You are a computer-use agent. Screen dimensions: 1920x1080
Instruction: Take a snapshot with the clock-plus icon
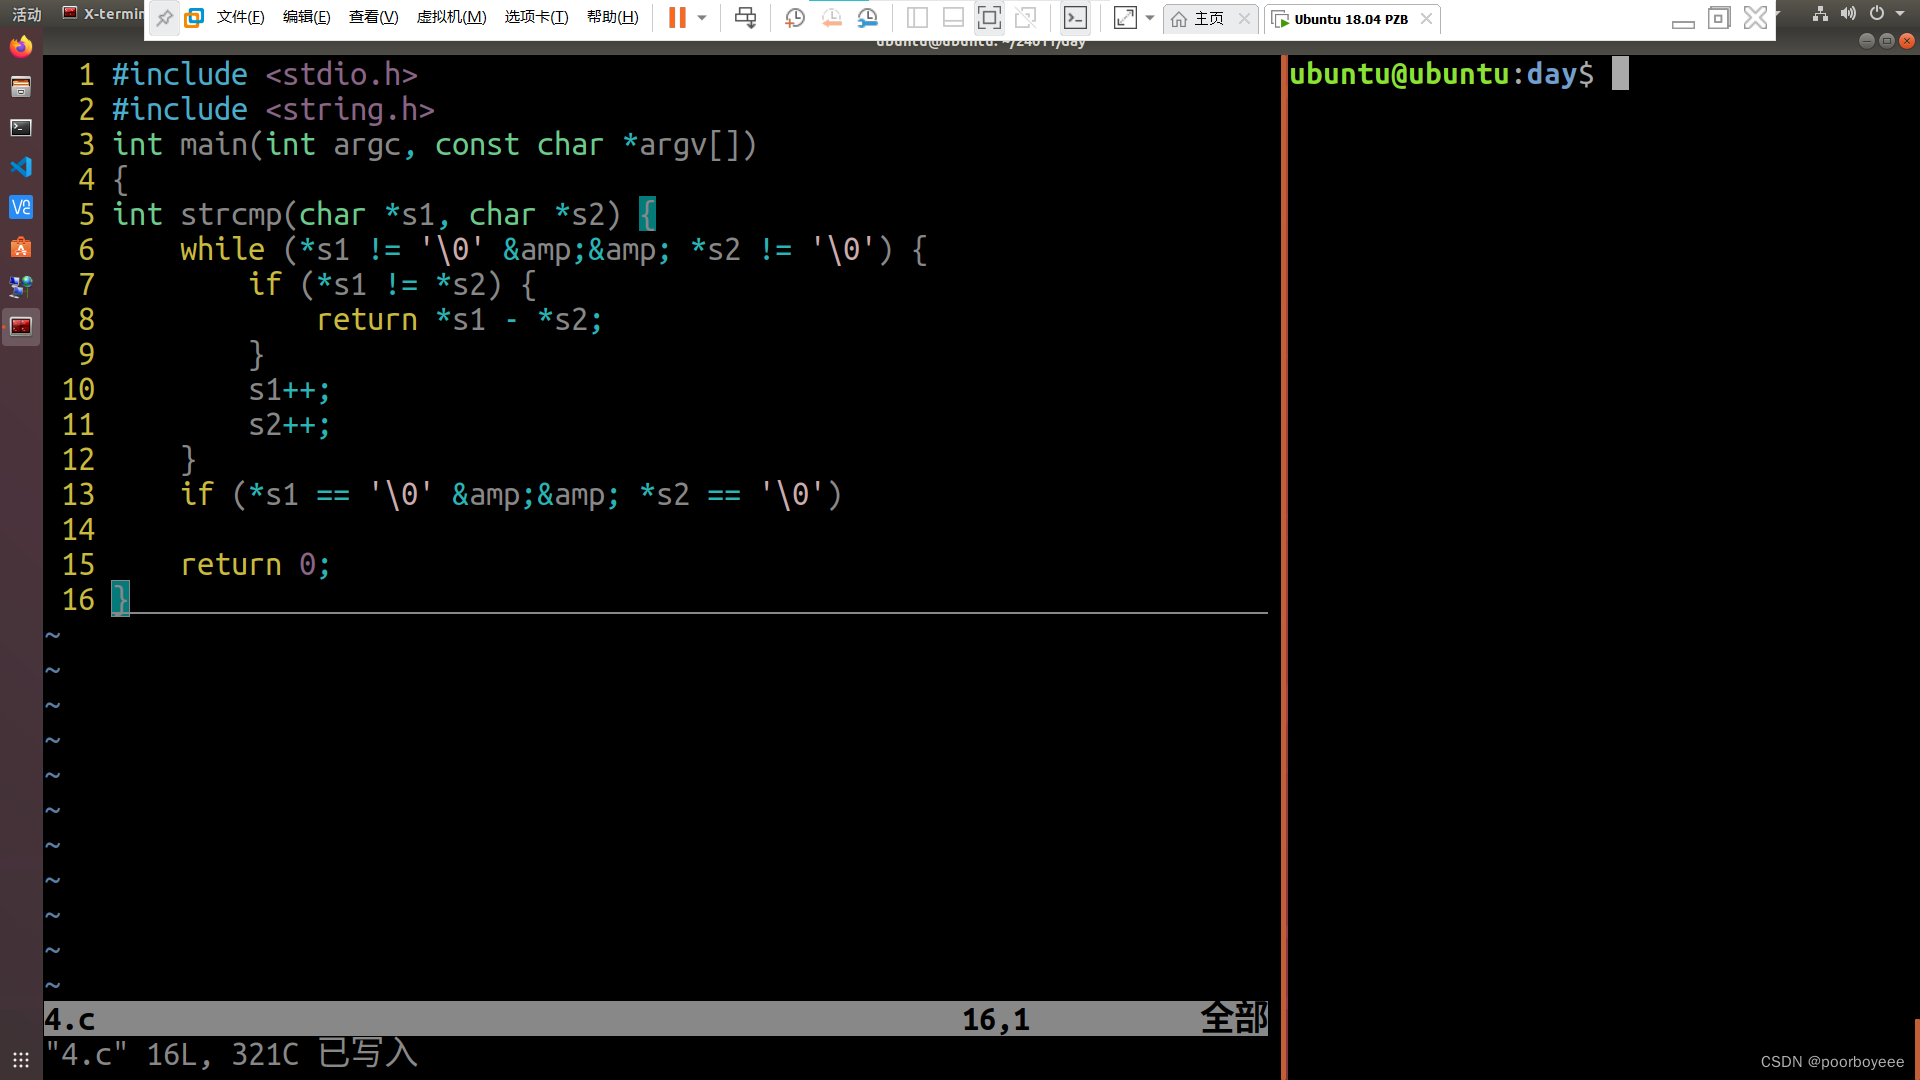tap(795, 17)
